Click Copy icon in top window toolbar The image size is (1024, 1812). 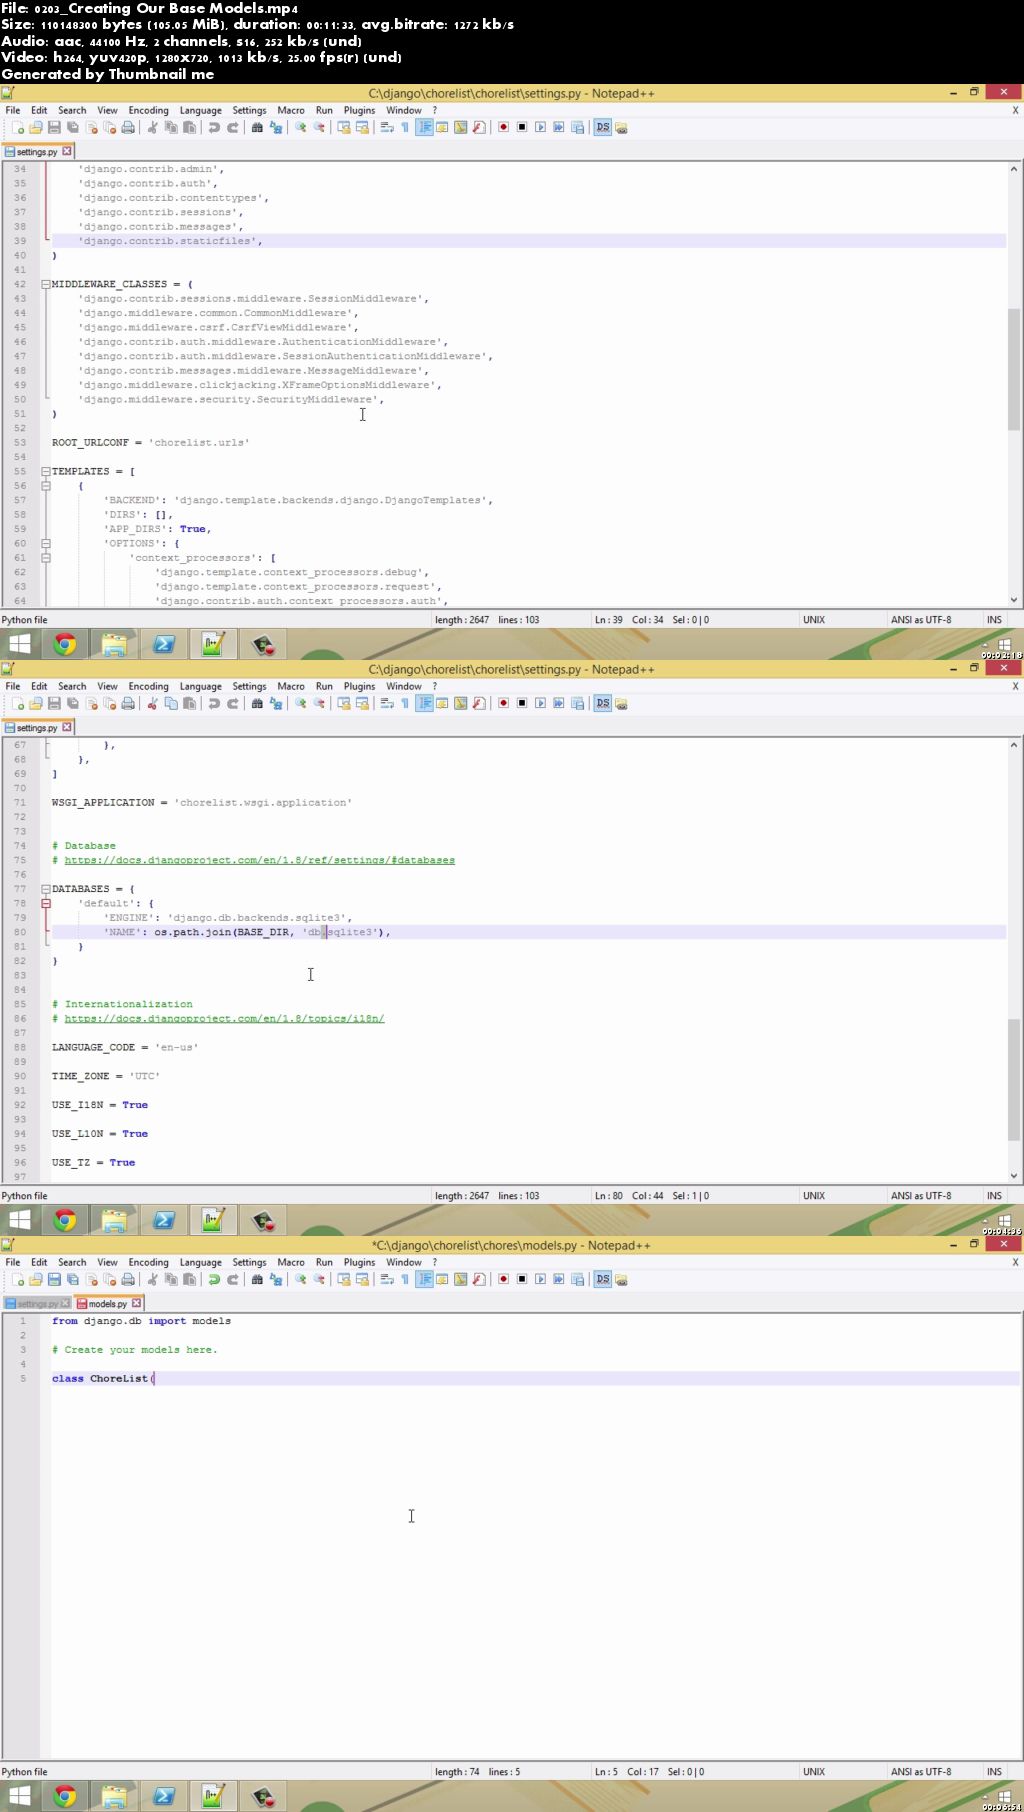coord(170,128)
